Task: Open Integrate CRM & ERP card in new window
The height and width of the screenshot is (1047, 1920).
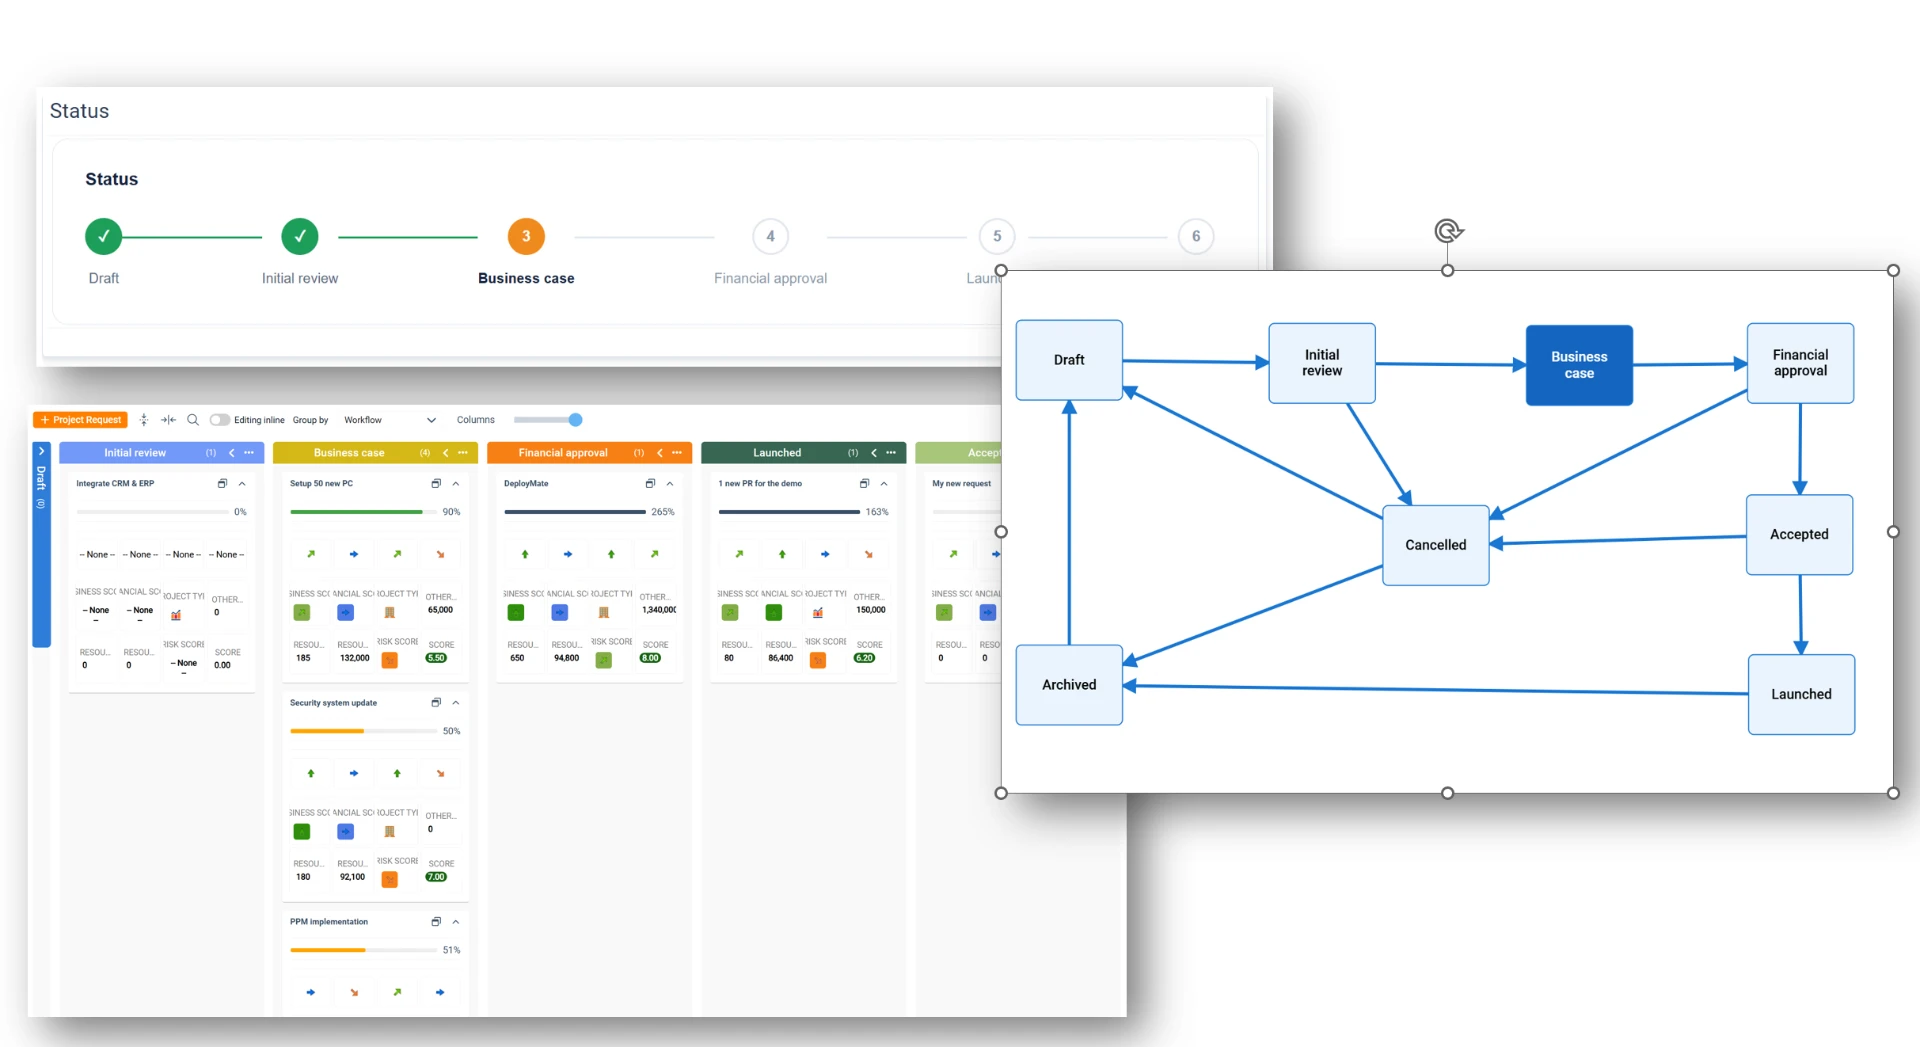Action: coord(222,483)
